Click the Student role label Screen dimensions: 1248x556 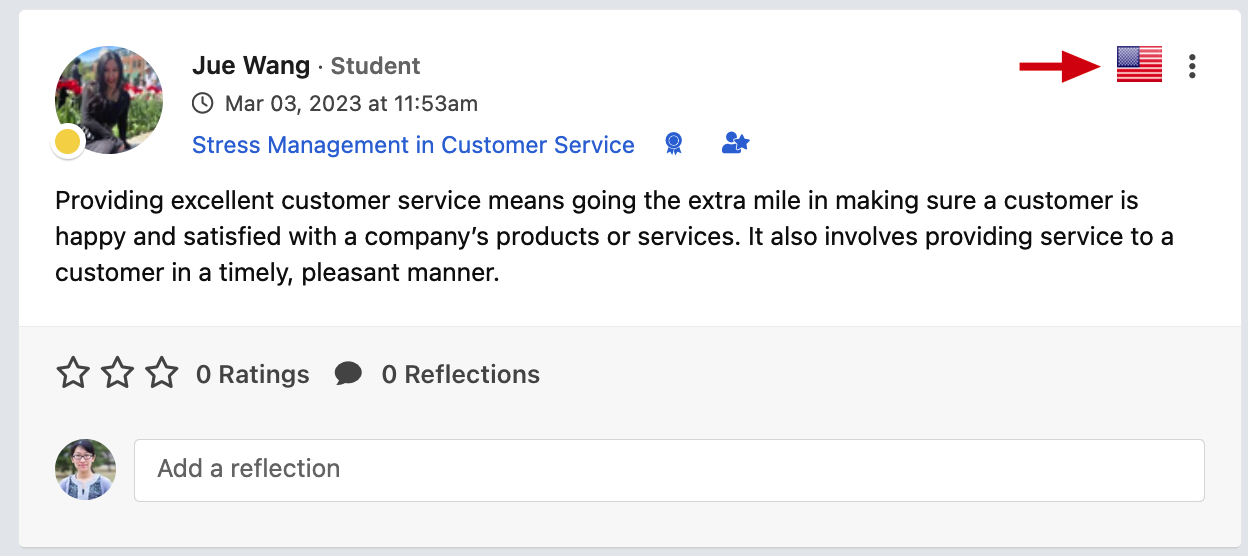375,66
